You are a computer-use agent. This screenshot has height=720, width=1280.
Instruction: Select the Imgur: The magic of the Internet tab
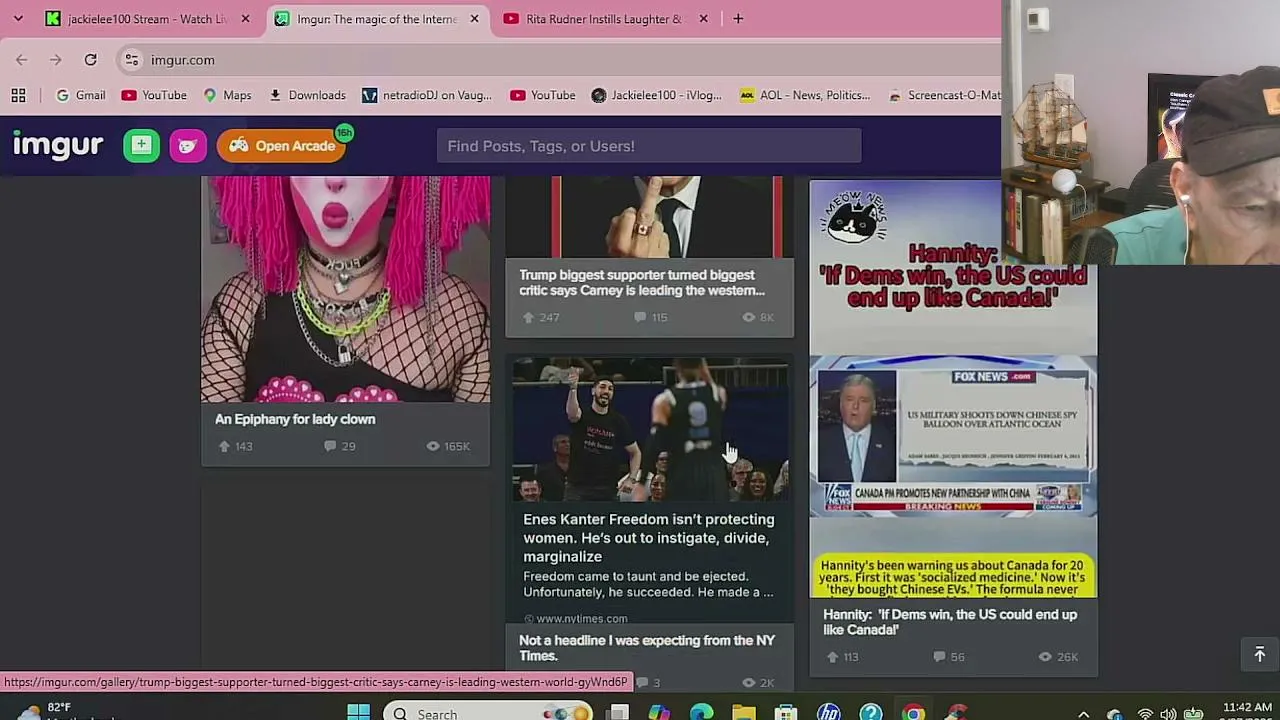[378, 19]
